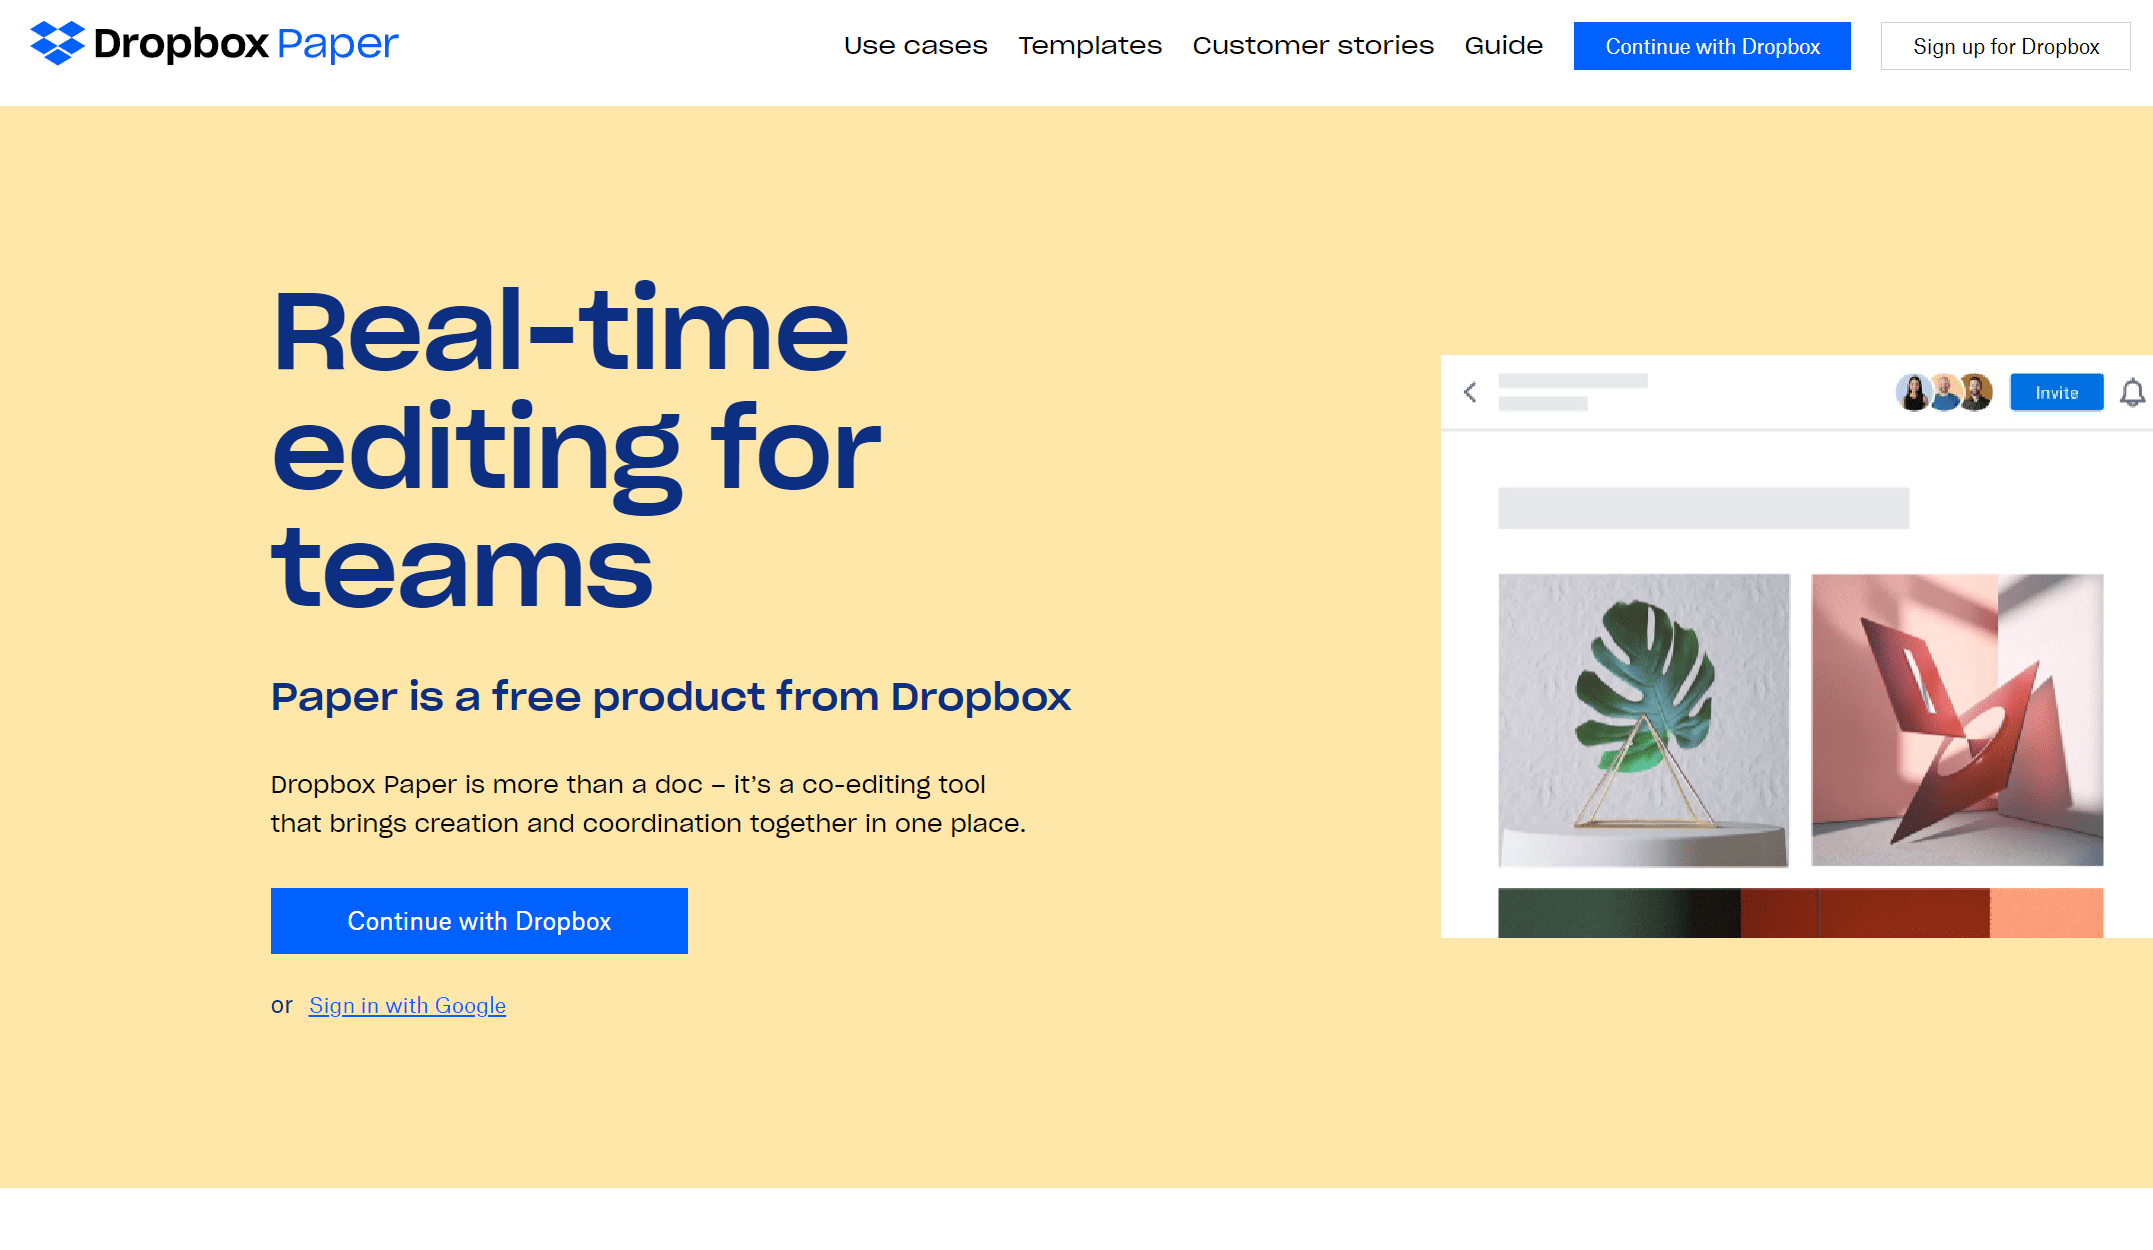Select the Templates navigation item
The width and height of the screenshot is (2153, 1250).
click(x=1091, y=46)
